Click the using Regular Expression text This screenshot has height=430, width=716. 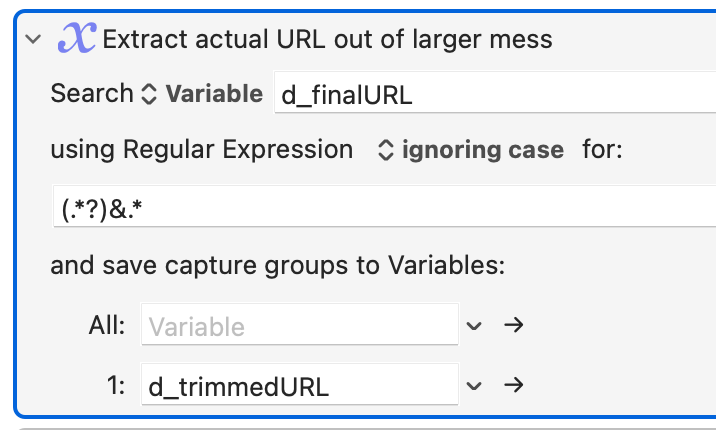click(201, 150)
